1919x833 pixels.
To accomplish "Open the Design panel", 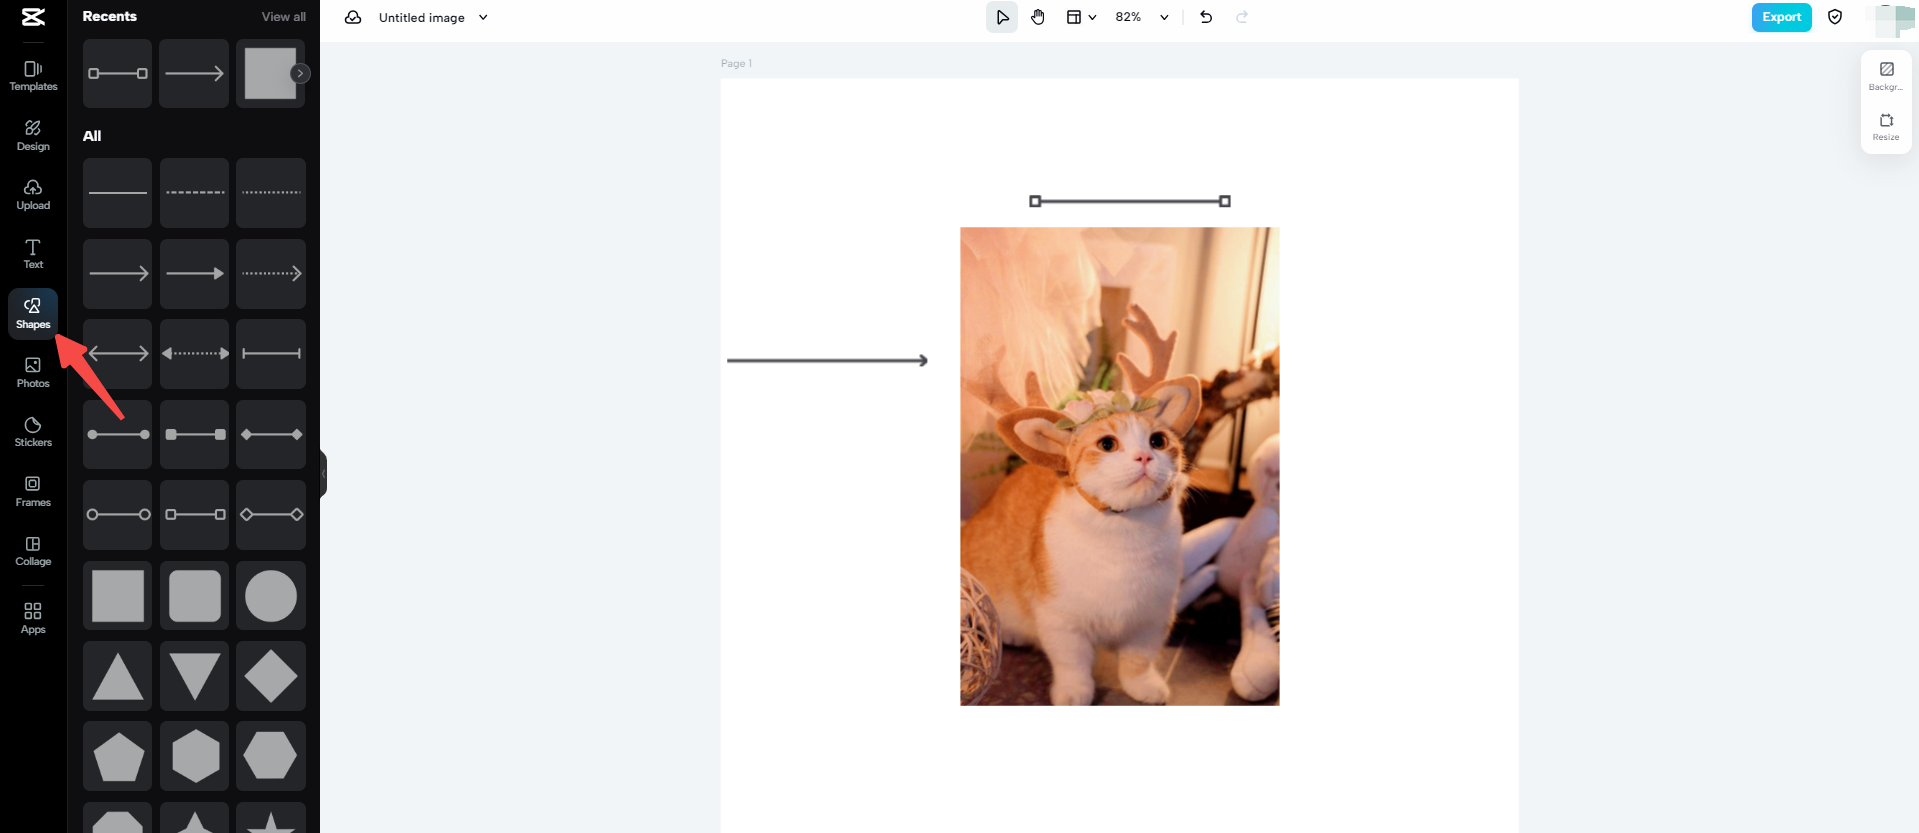I will [x=33, y=135].
